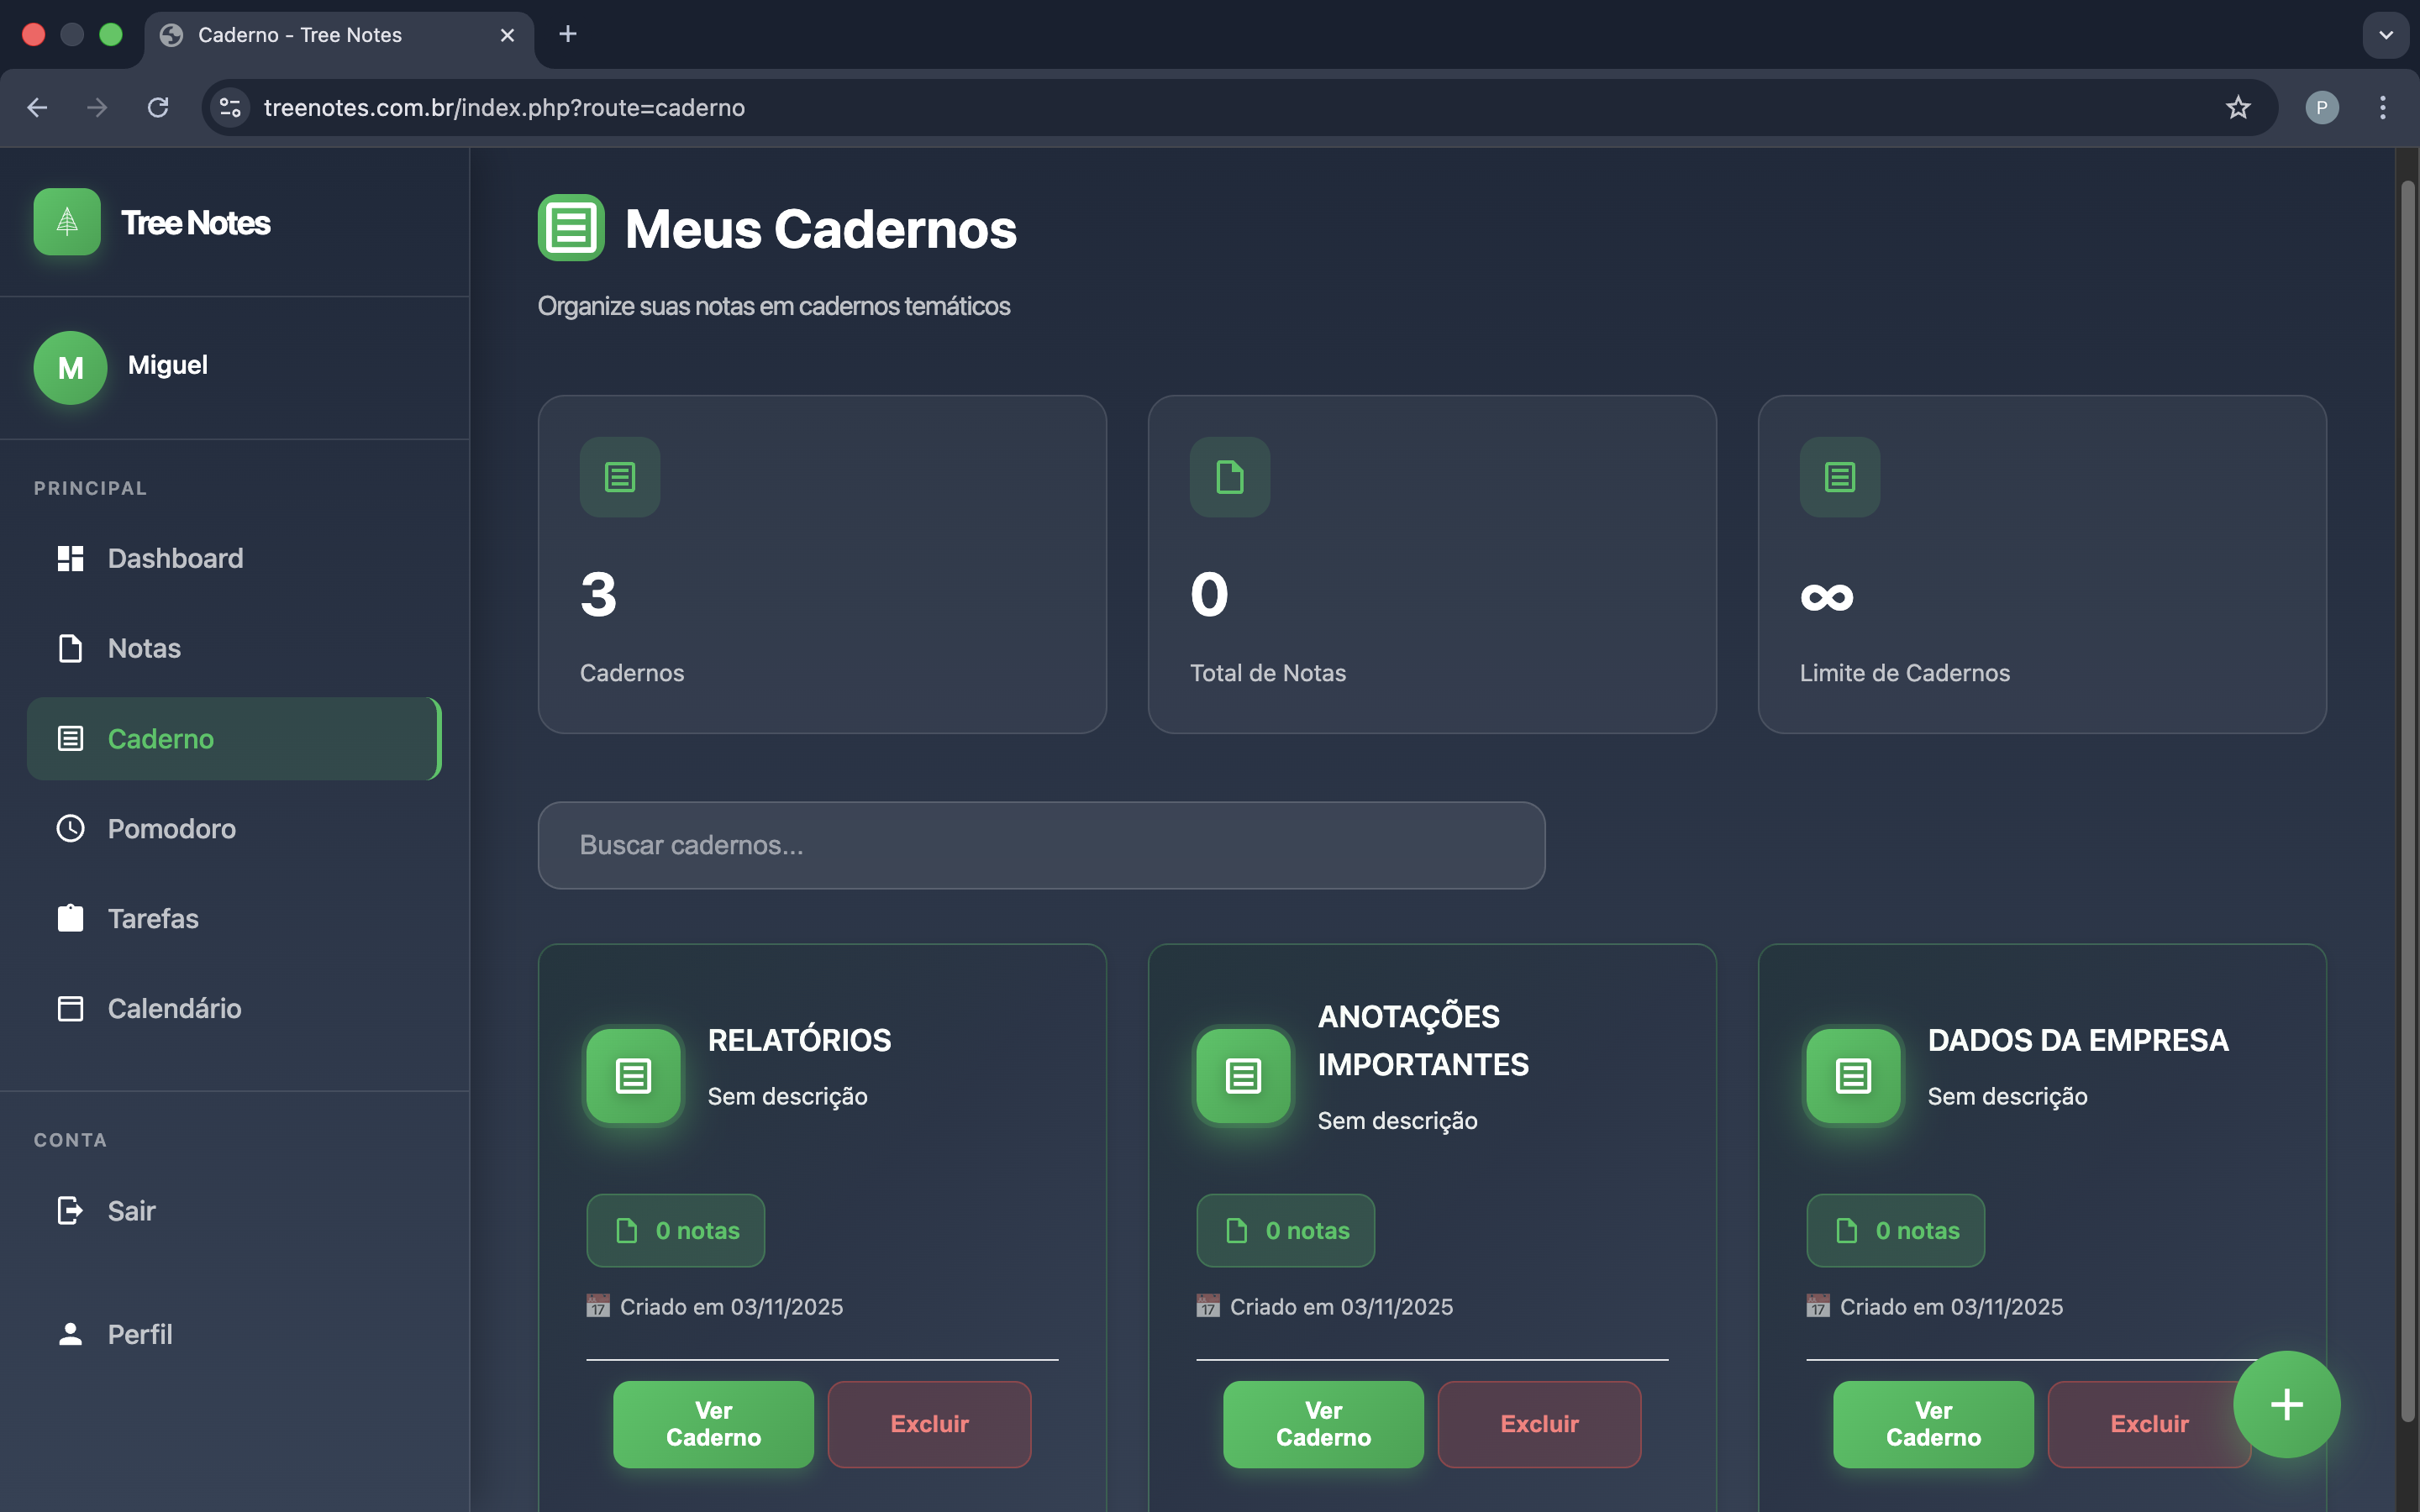Screen dimensions: 2420x1512
Task: Select the Calendário icon
Action: 69,1008
